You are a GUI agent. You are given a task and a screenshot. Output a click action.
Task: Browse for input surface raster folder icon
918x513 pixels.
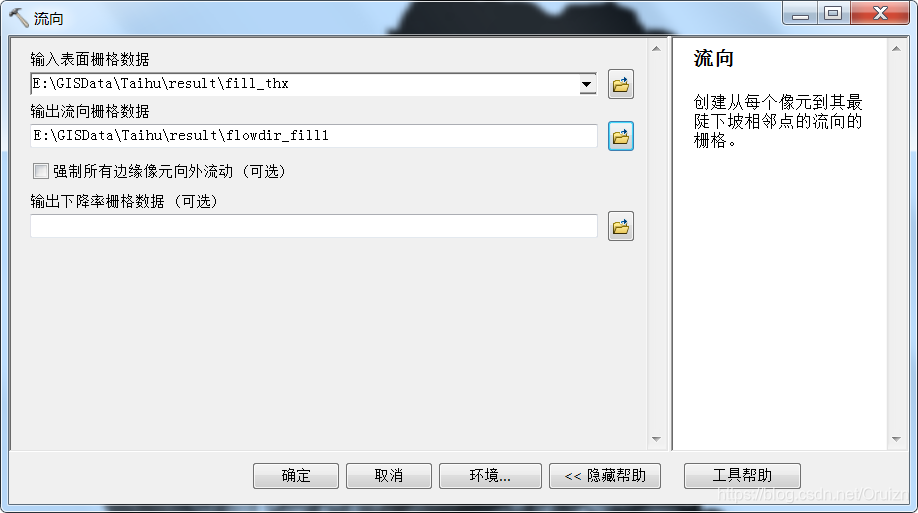point(621,84)
